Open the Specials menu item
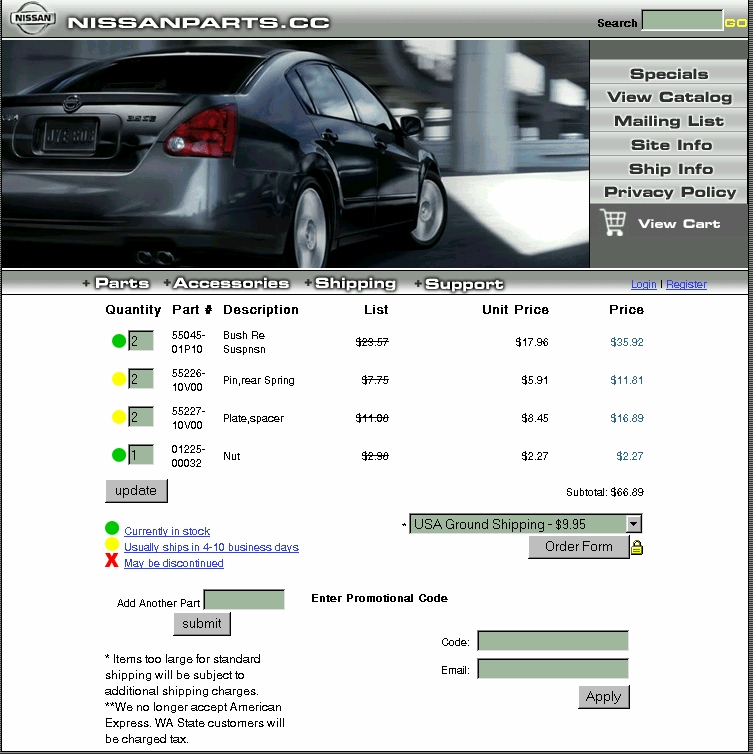This screenshot has height=754, width=753. [x=668, y=74]
